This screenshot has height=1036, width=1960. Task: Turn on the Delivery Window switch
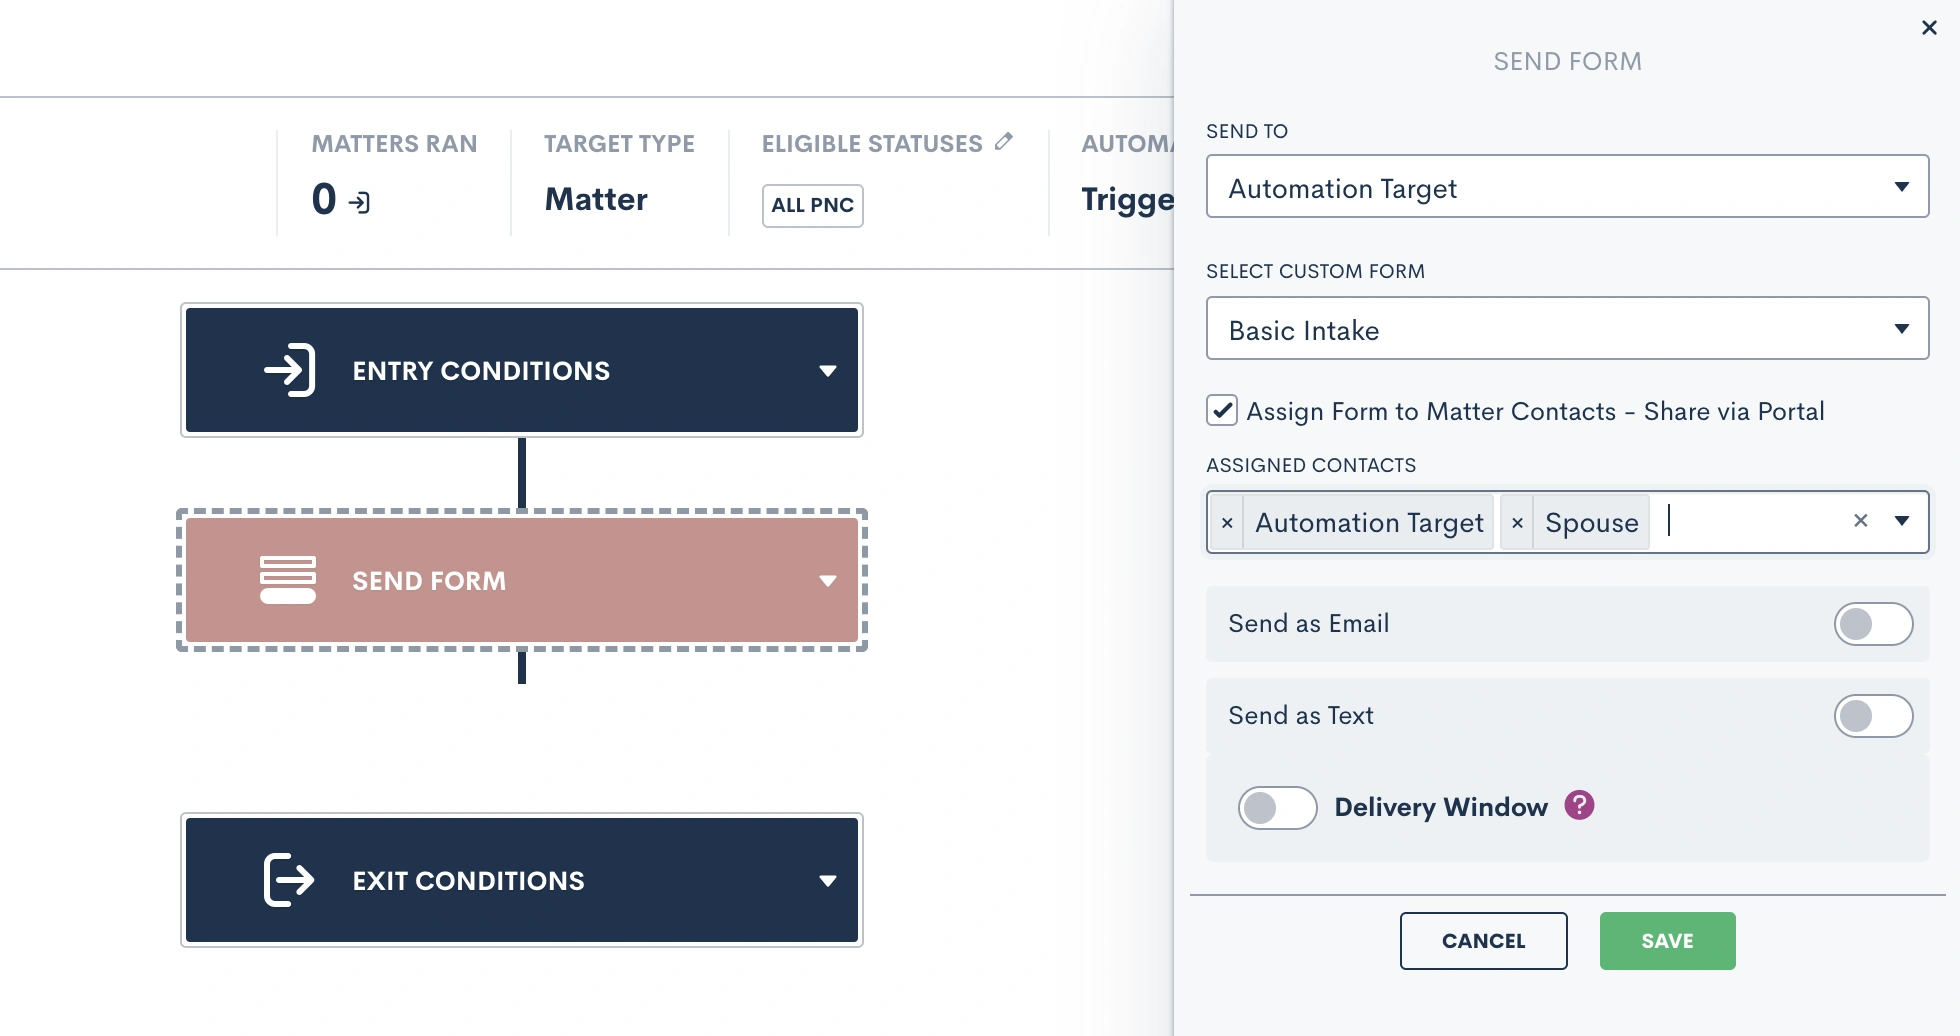click(1277, 808)
